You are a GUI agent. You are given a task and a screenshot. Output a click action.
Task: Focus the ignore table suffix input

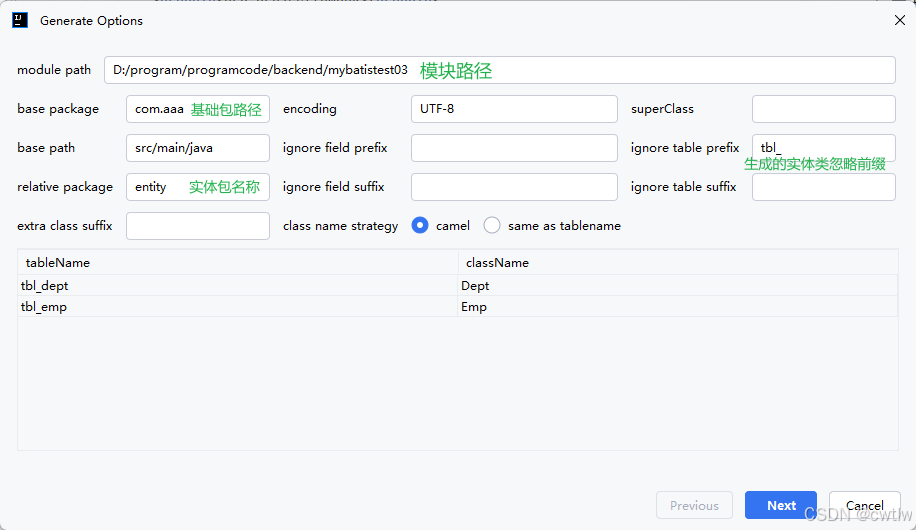click(824, 187)
